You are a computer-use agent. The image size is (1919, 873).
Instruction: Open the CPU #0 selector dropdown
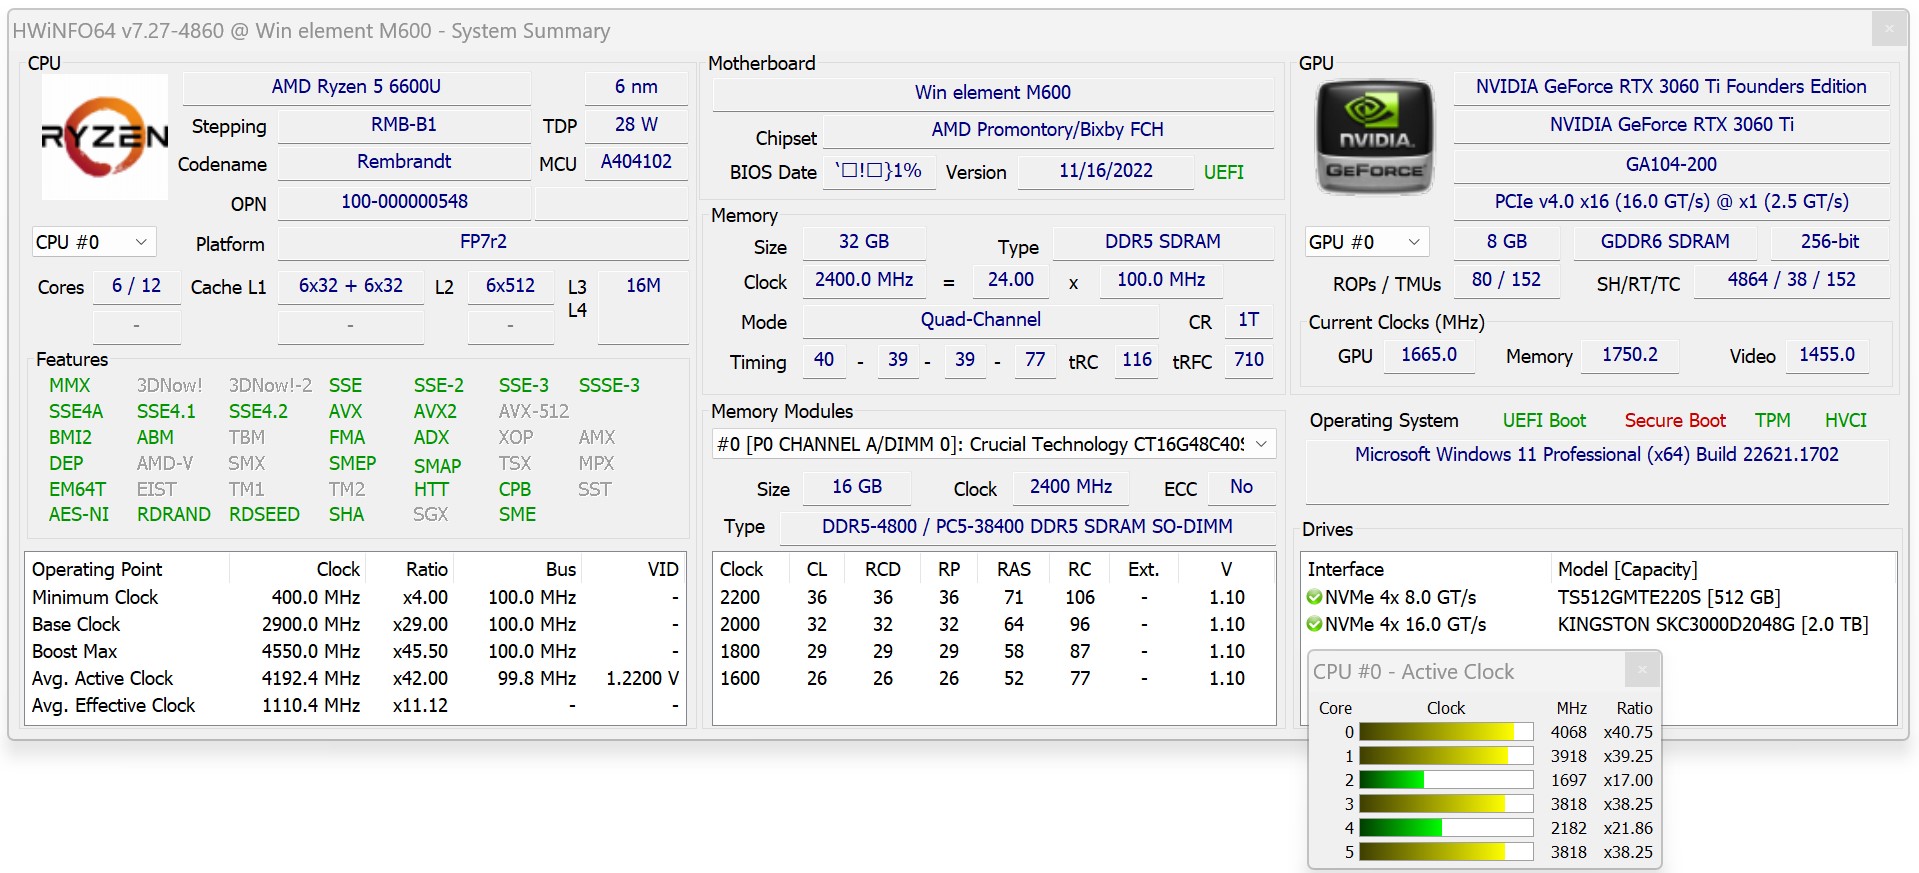tap(93, 242)
